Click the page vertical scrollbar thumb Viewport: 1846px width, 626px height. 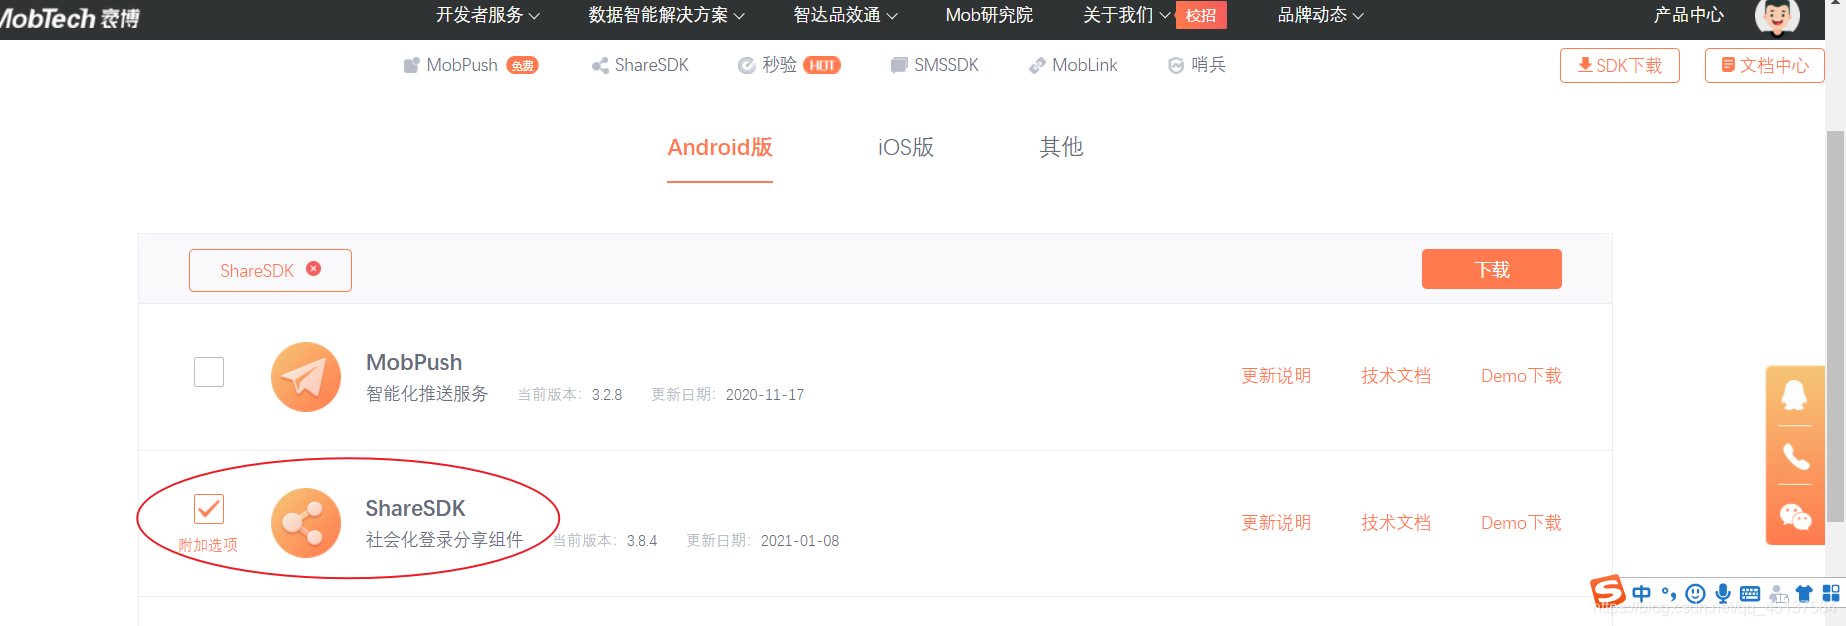1835,325
